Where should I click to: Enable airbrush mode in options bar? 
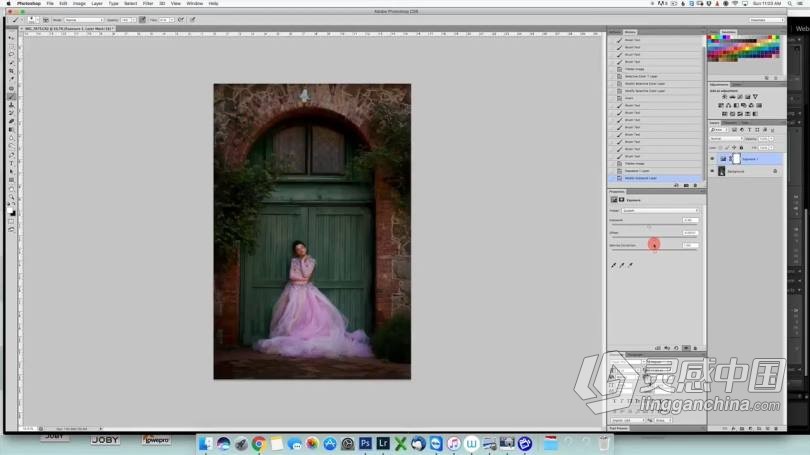pyautogui.click(x=181, y=20)
